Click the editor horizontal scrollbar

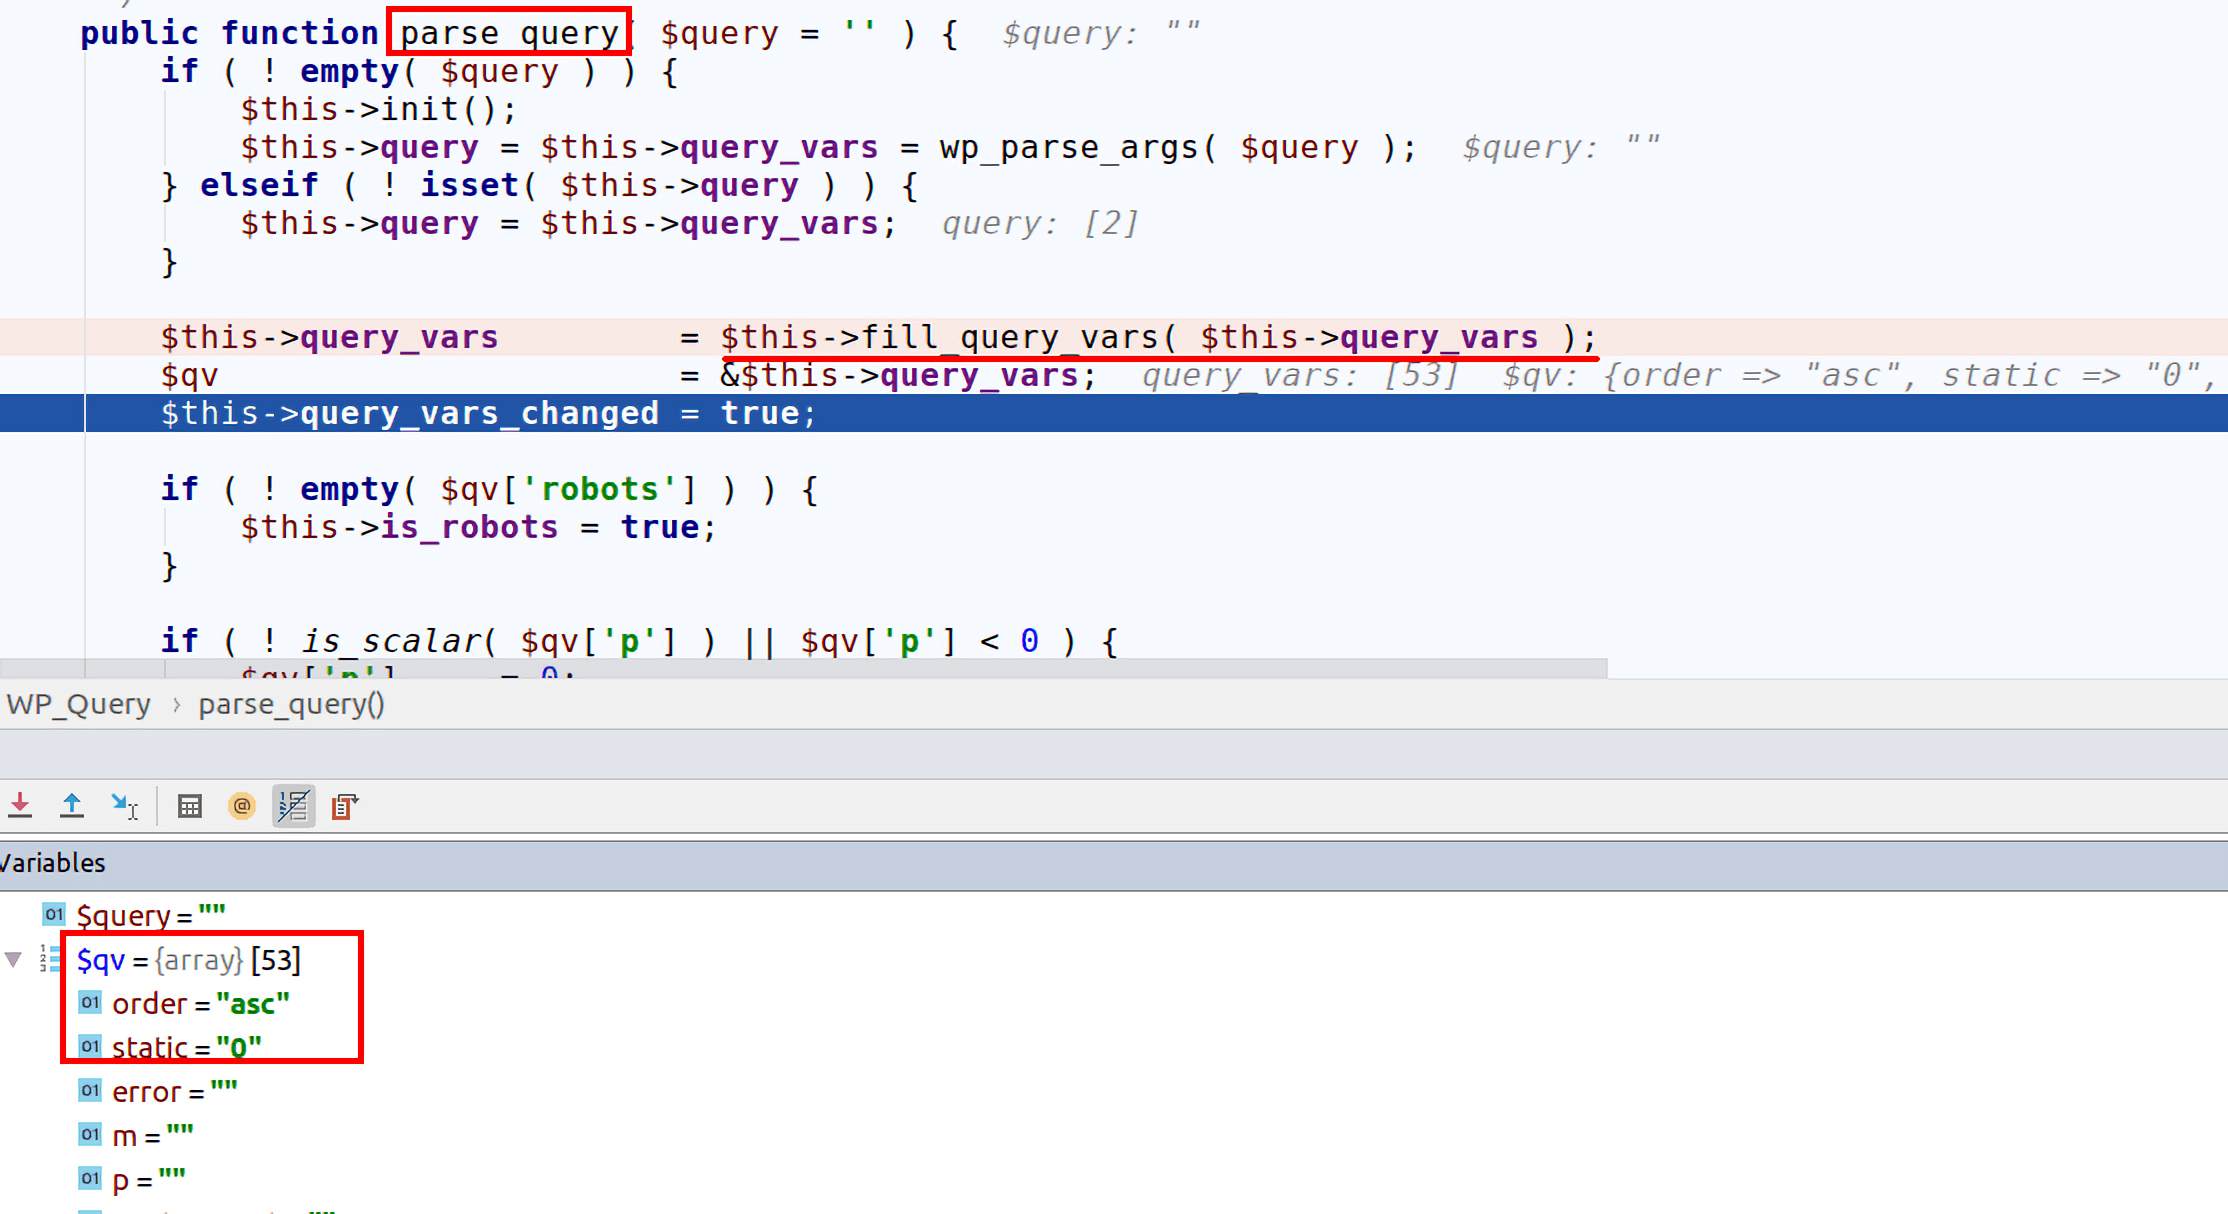(x=804, y=667)
